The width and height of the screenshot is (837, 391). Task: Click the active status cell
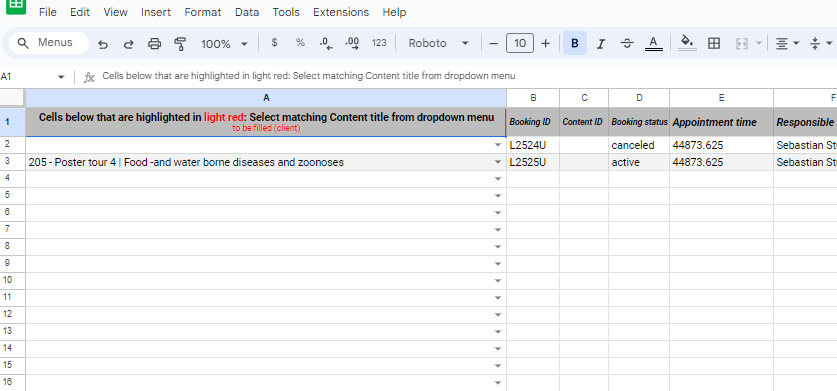click(x=639, y=162)
